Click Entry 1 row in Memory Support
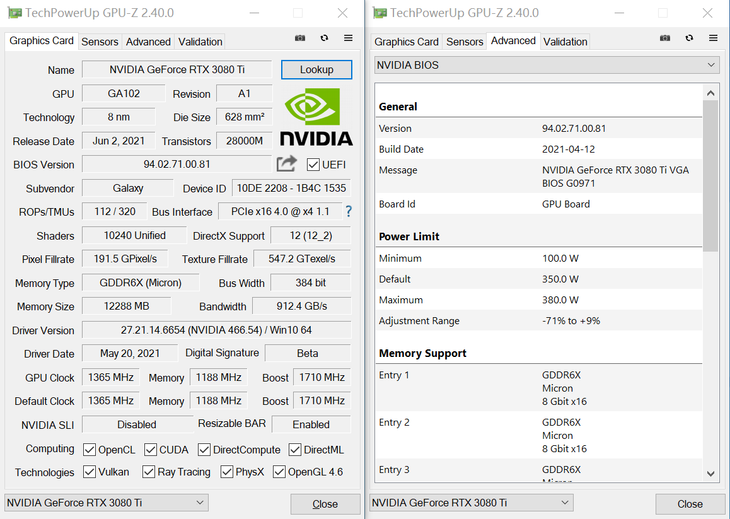Image resolution: width=730 pixels, height=519 pixels. 539,388
